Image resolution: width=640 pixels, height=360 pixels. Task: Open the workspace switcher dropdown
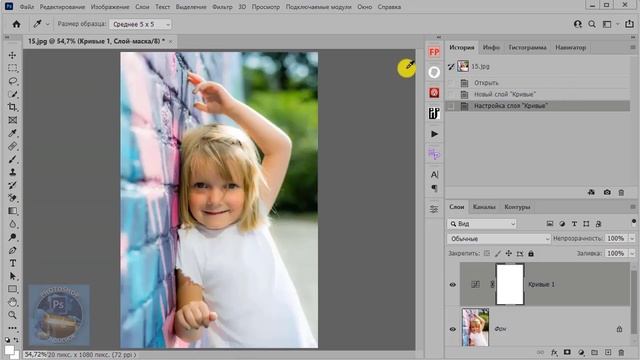tap(609, 24)
